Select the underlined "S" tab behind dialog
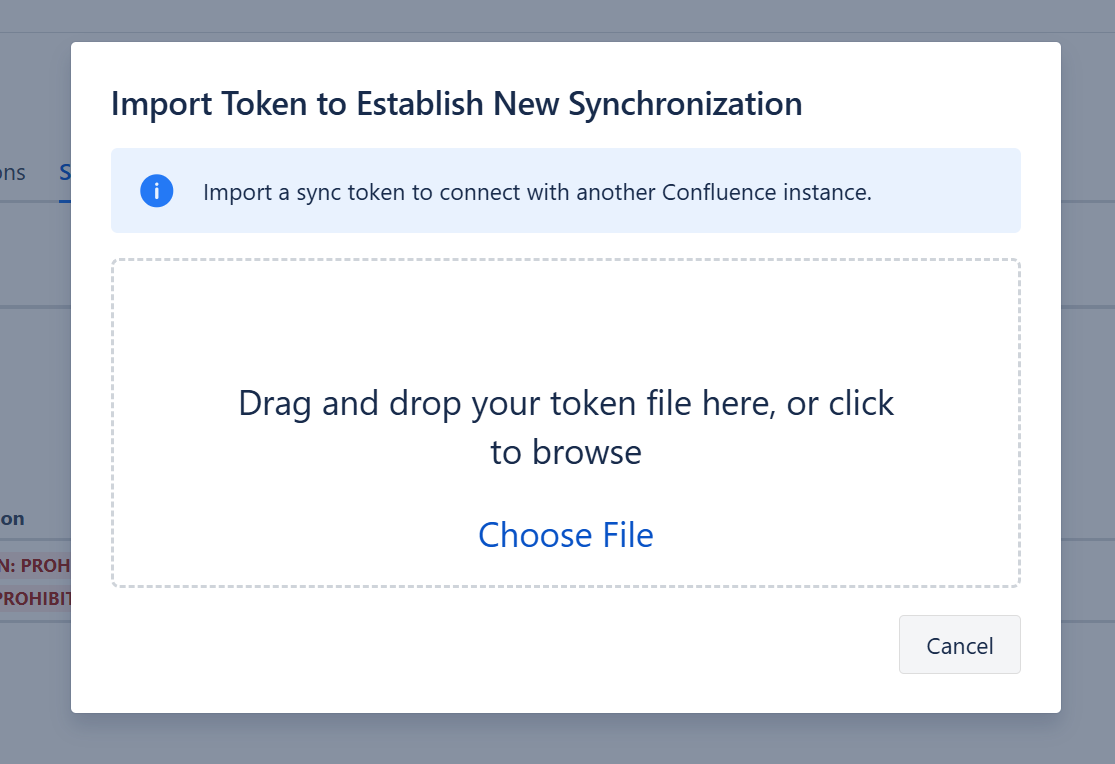The width and height of the screenshot is (1115, 764). [x=65, y=172]
